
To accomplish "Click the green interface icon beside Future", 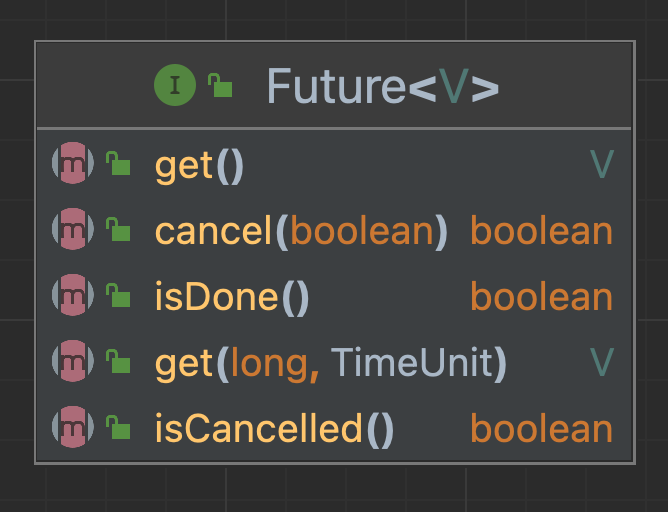I will (x=175, y=85).
